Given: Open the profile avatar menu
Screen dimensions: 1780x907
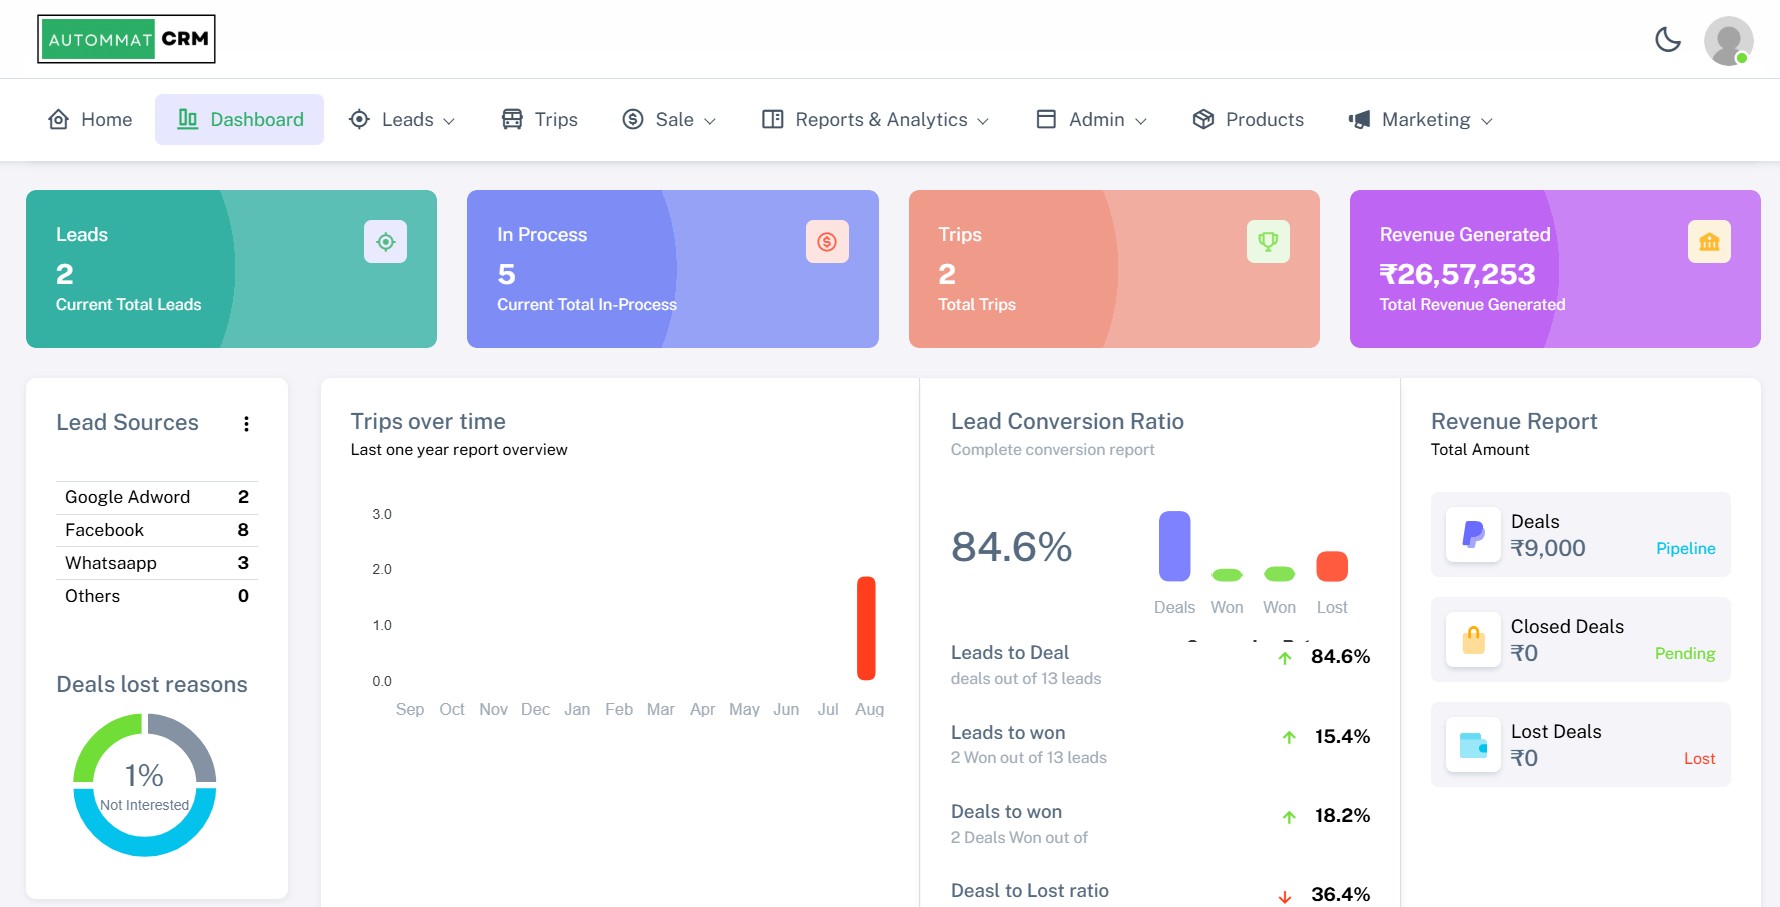Looking at the screenshot, I should (1728, 41).
